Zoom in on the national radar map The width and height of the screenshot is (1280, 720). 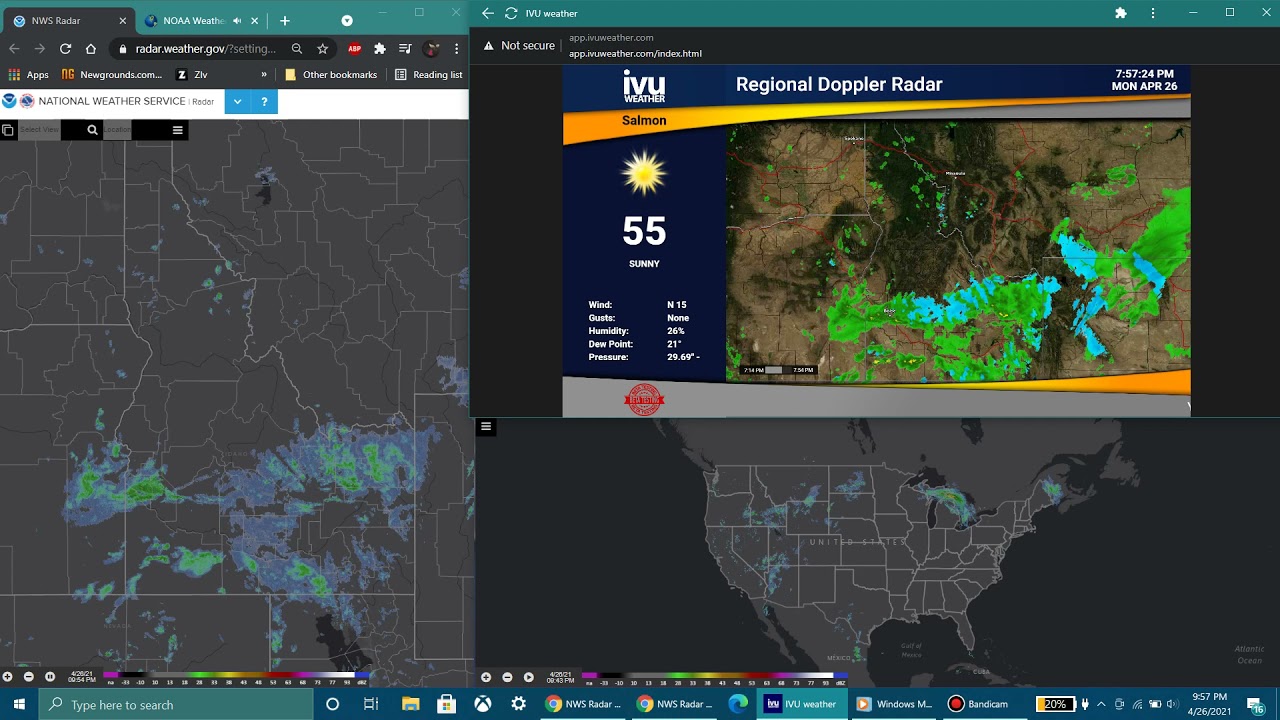[x=486, y=677]
